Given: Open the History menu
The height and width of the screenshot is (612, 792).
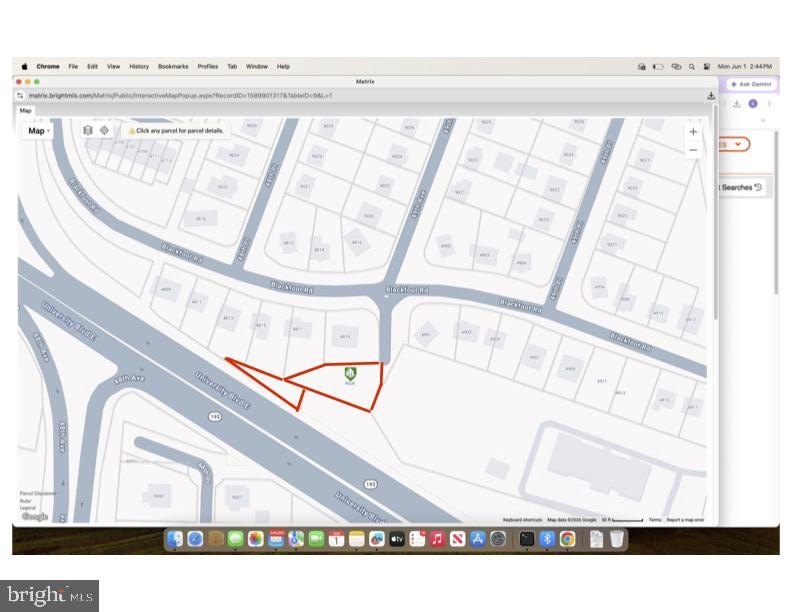Looking at the screenshot, I should [139, 67].
